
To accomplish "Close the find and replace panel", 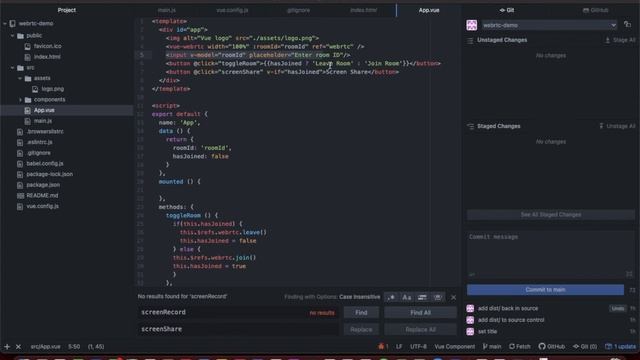I will pyautogui.click(x=453, y=297).
